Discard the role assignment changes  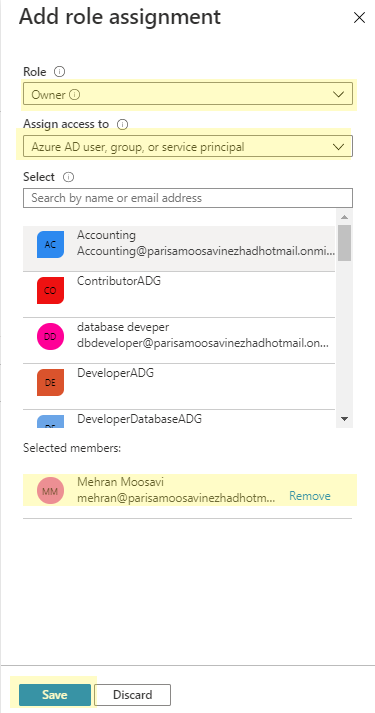coord(132,695)
